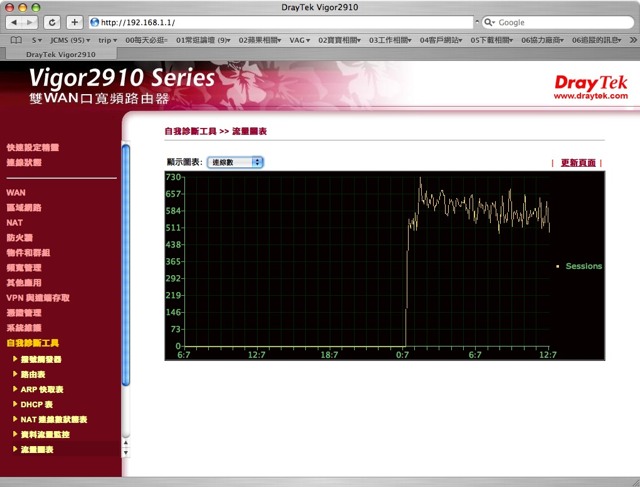Click the Sessions legend entry on chart

580,266
